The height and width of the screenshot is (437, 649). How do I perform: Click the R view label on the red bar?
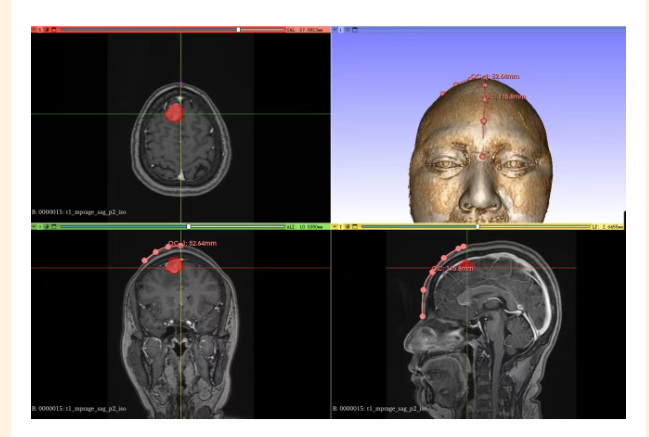40,30
